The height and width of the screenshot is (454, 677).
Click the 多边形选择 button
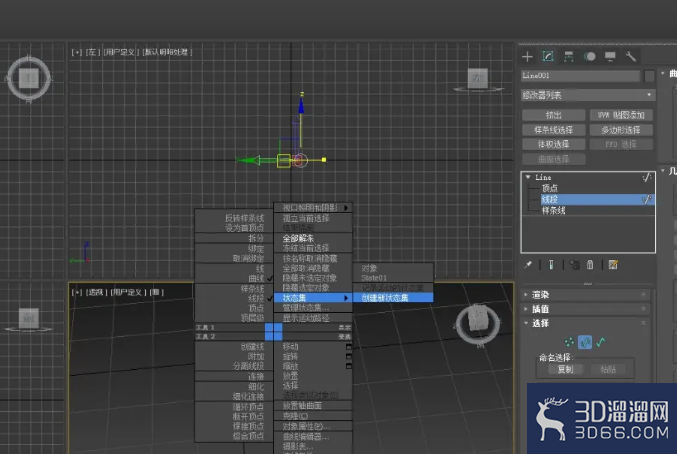[x=621, y=130]
